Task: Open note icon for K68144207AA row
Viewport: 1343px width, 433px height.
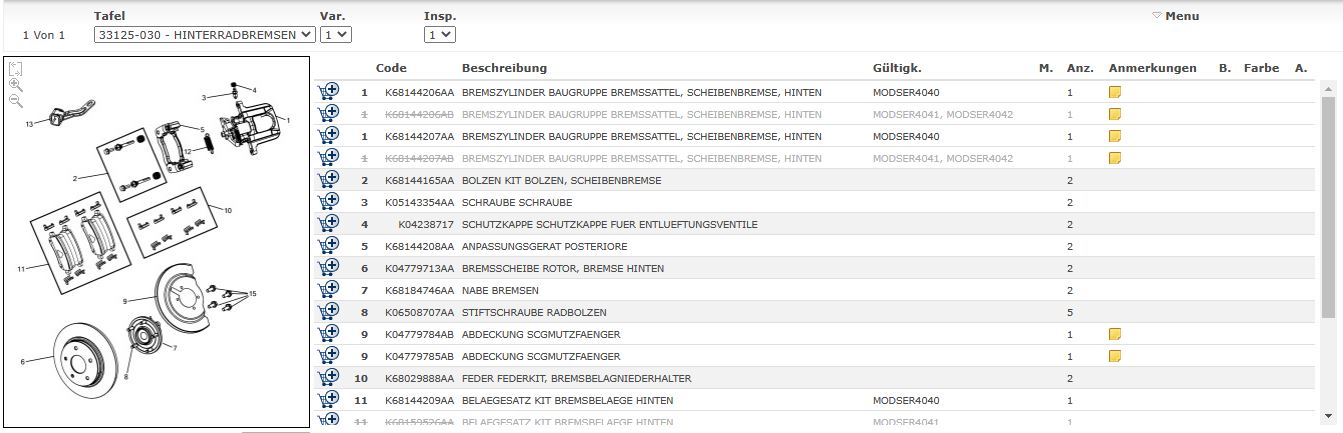Action: pos(1115,136)
